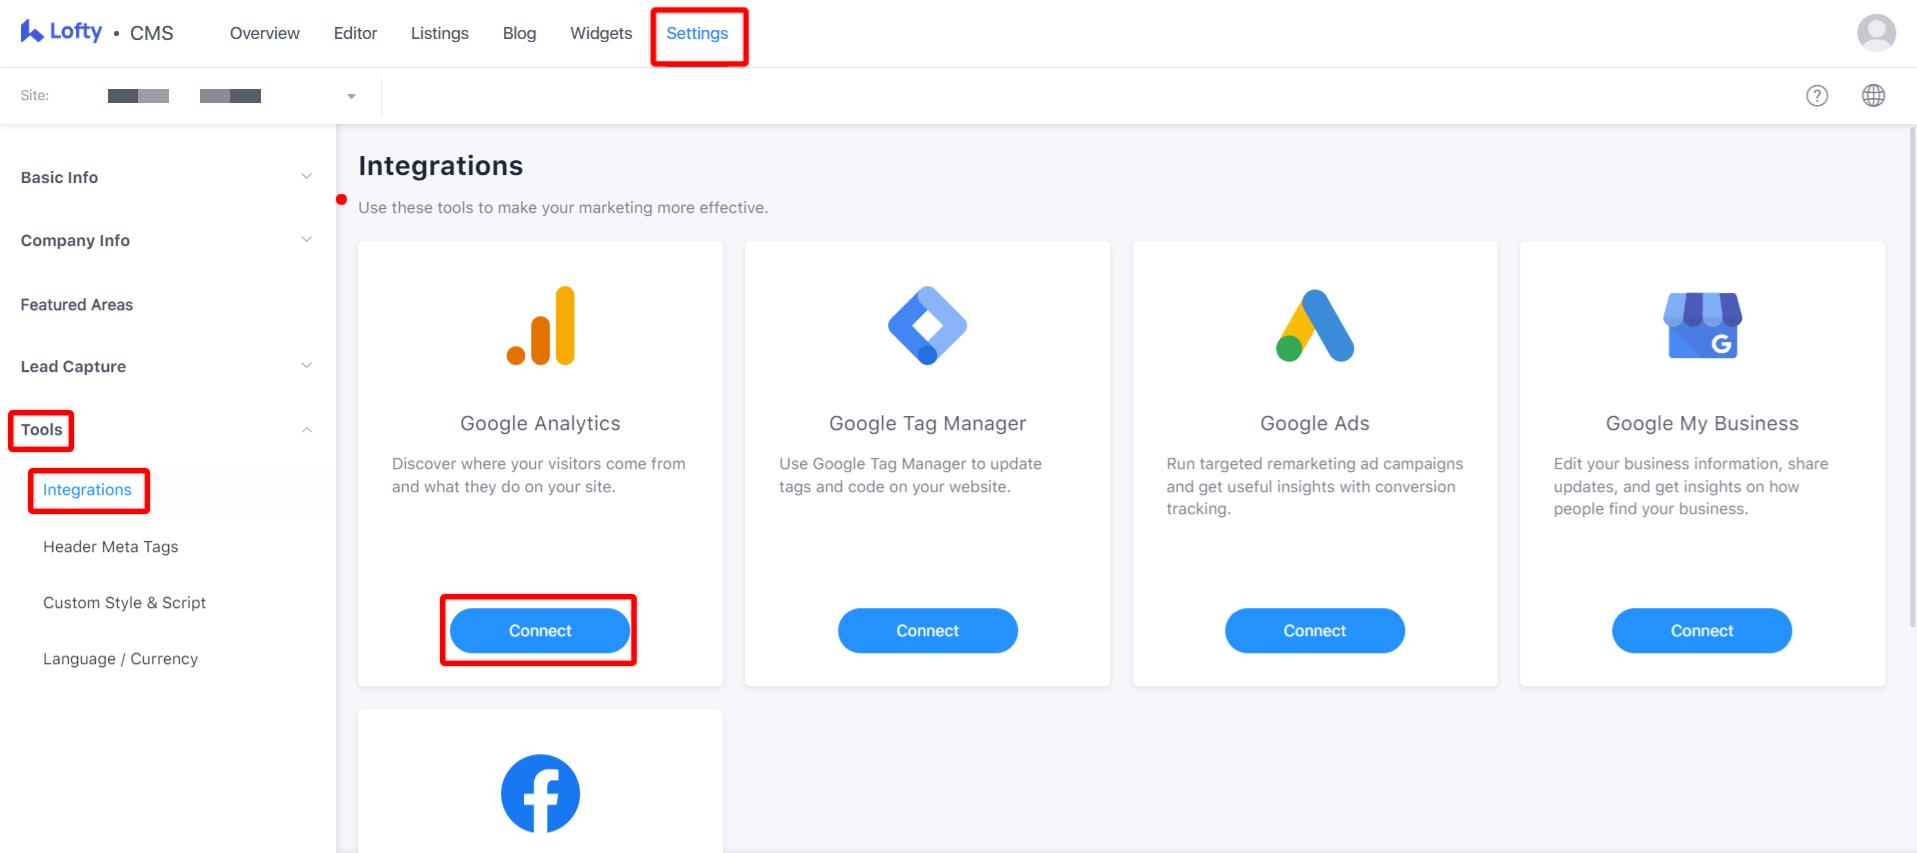Connect Google Ads
Screen dimensions: 1917x853
(x=1315, y=631)
